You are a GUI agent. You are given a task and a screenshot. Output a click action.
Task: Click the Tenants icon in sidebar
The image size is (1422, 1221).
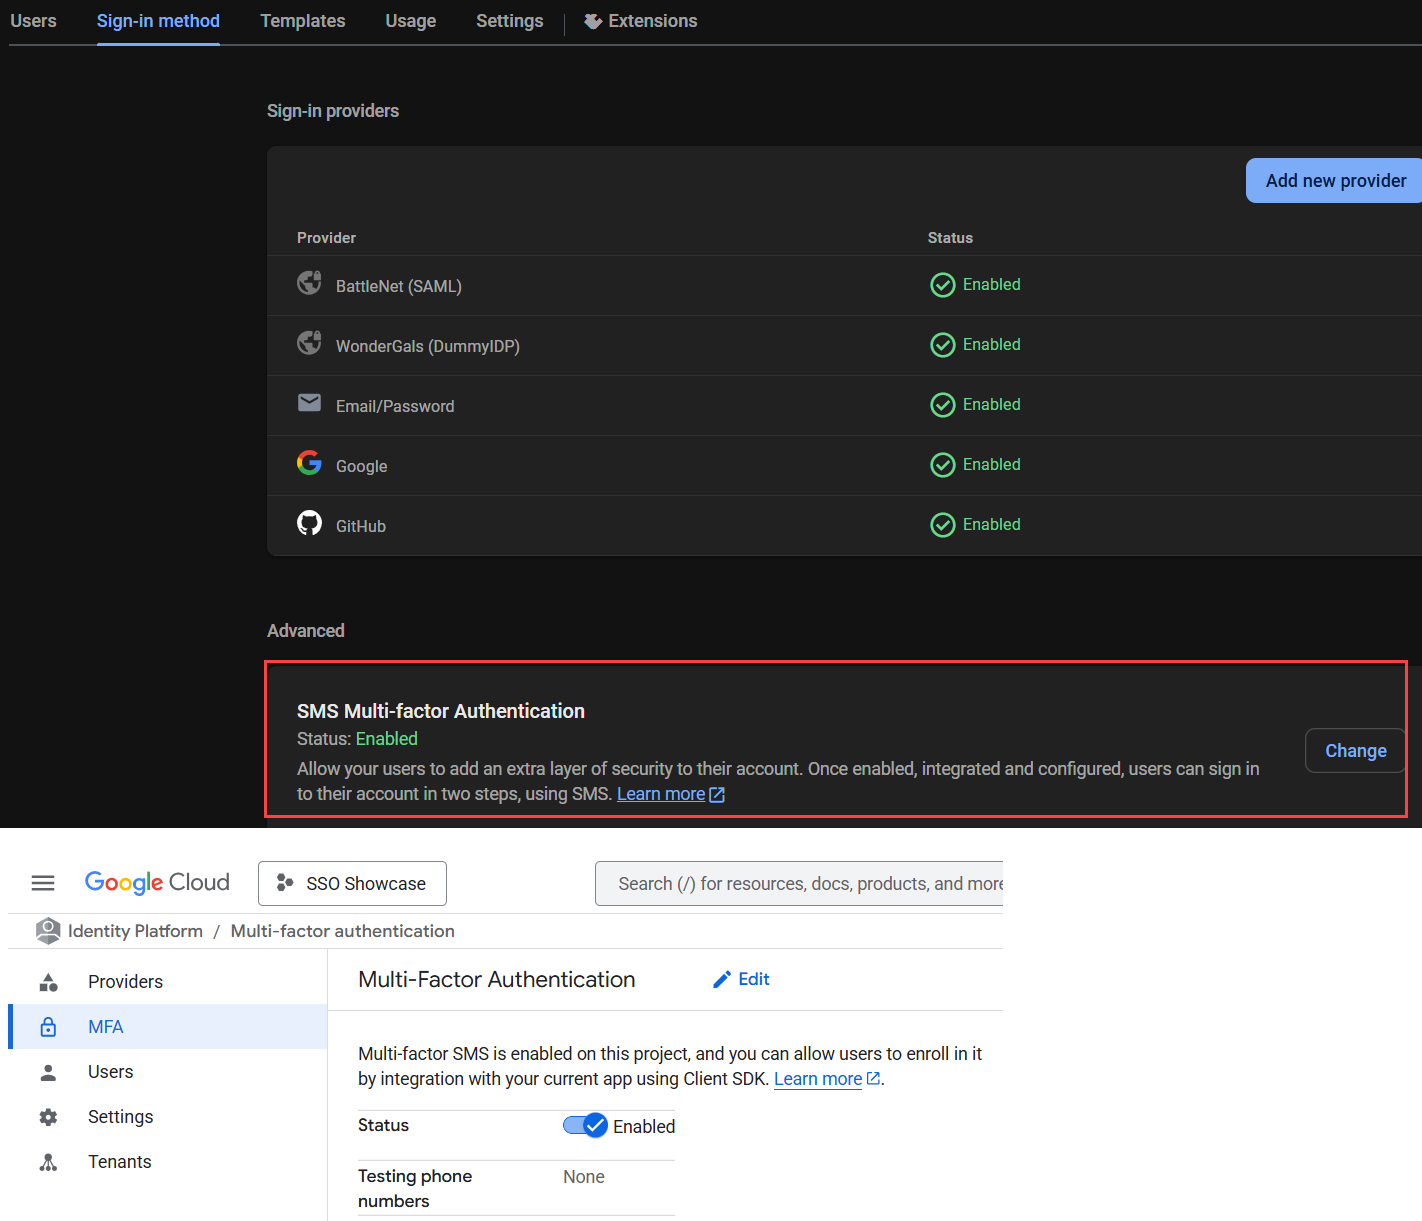coord(48,1162)
